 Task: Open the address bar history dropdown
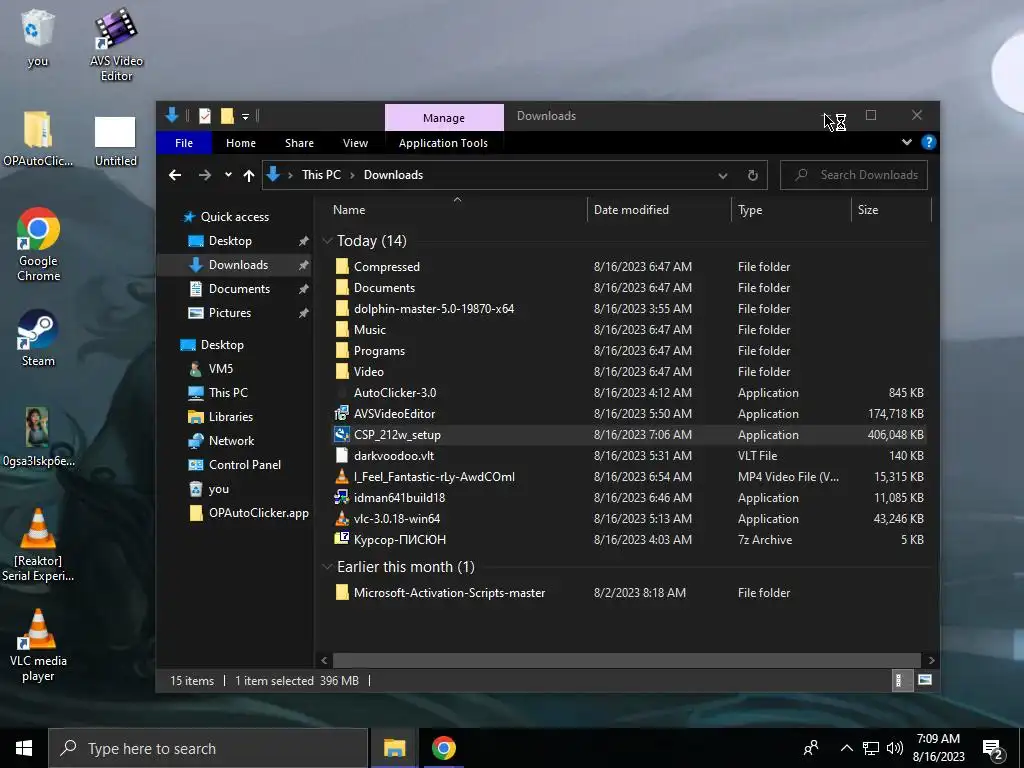click(722, 176)
